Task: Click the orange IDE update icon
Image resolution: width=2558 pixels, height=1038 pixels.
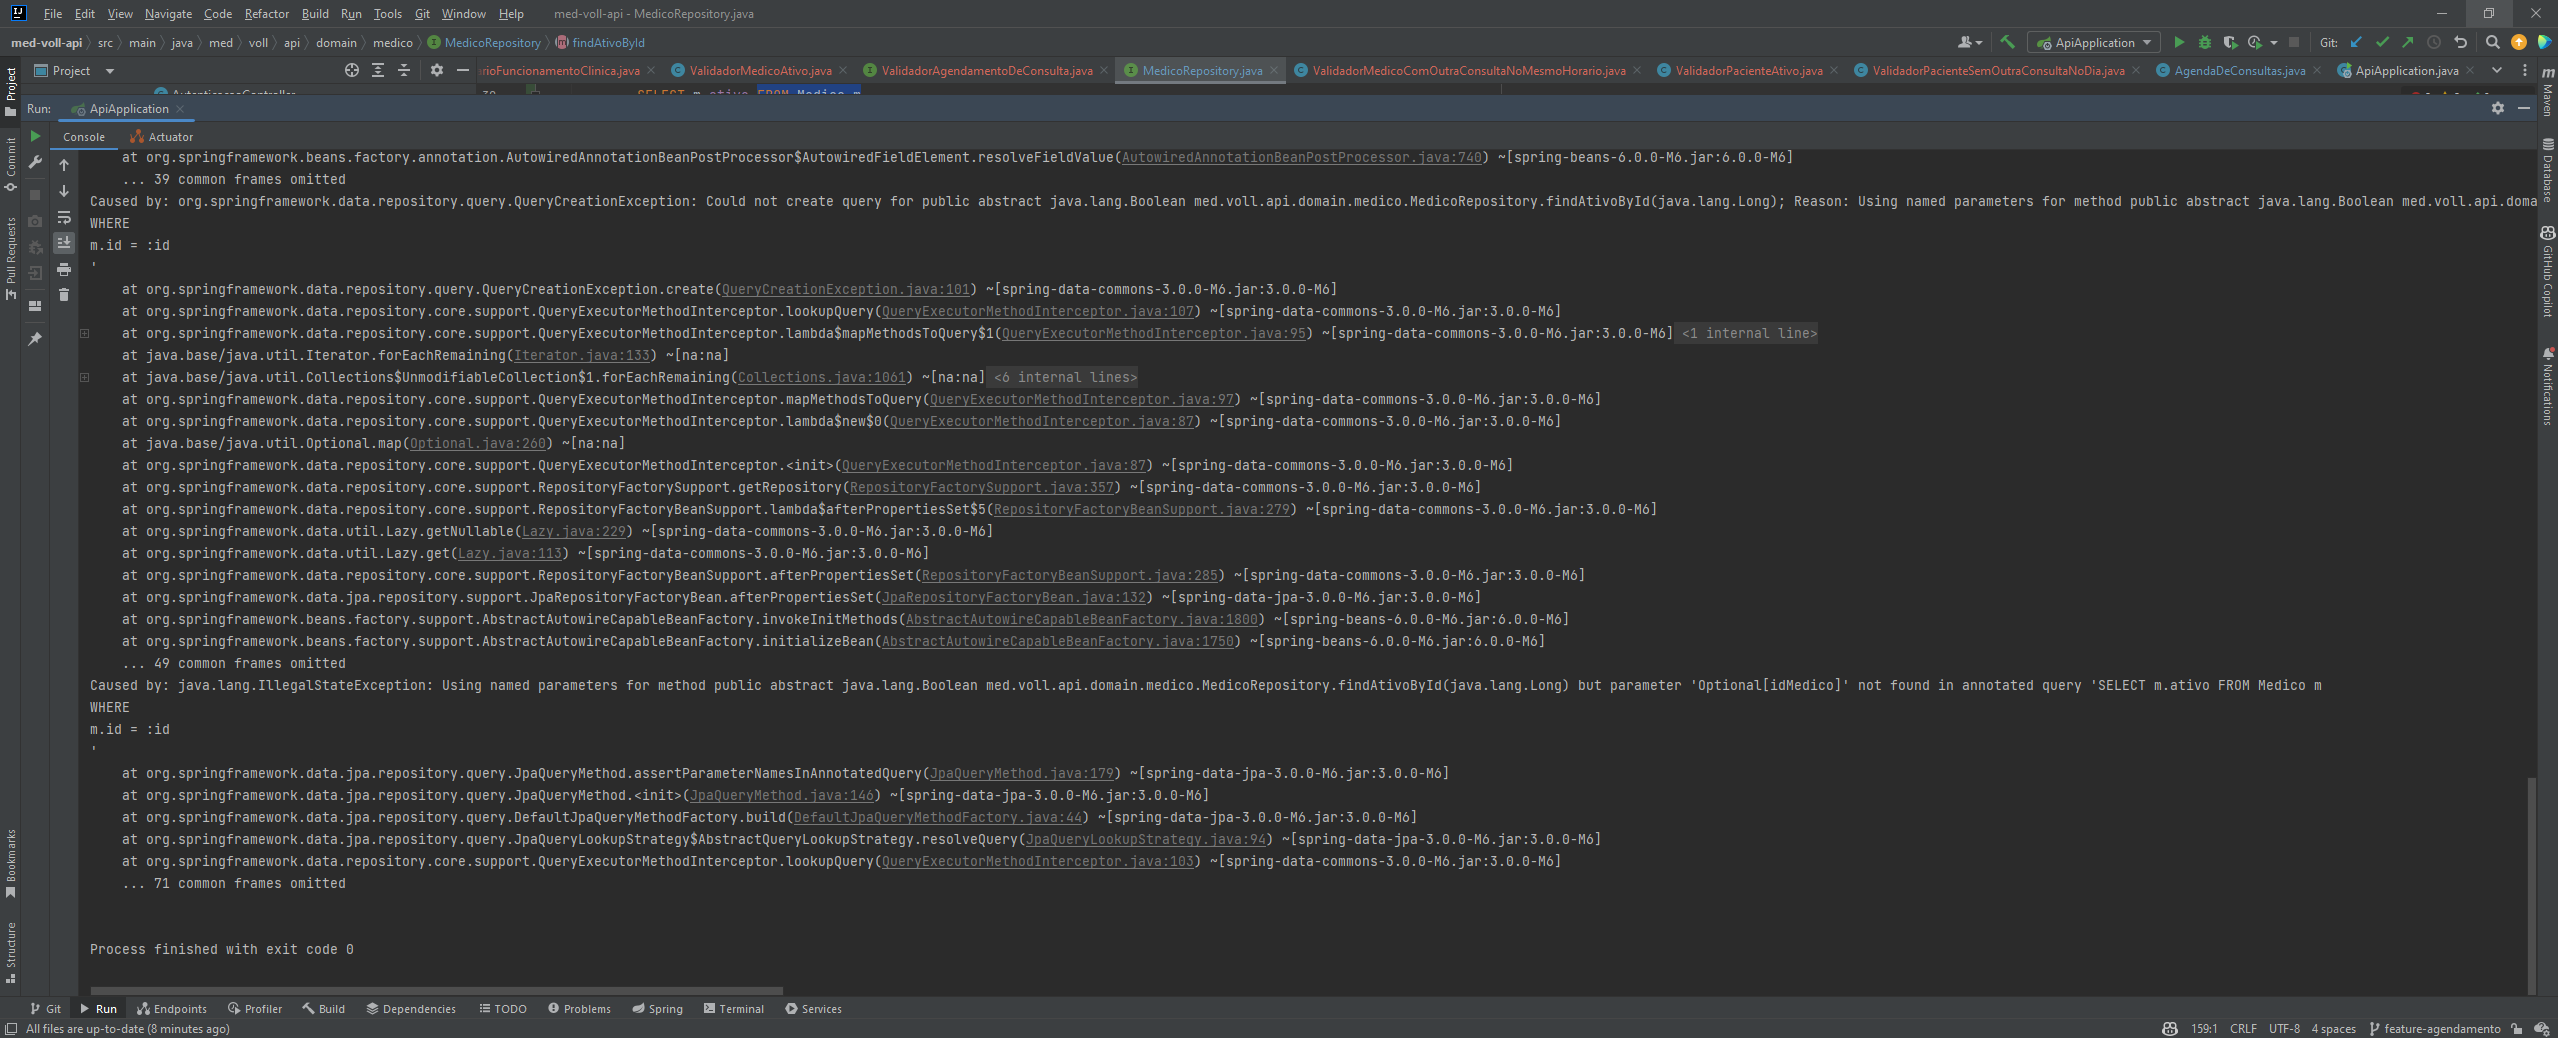Action: click(x=2519, y=42)
